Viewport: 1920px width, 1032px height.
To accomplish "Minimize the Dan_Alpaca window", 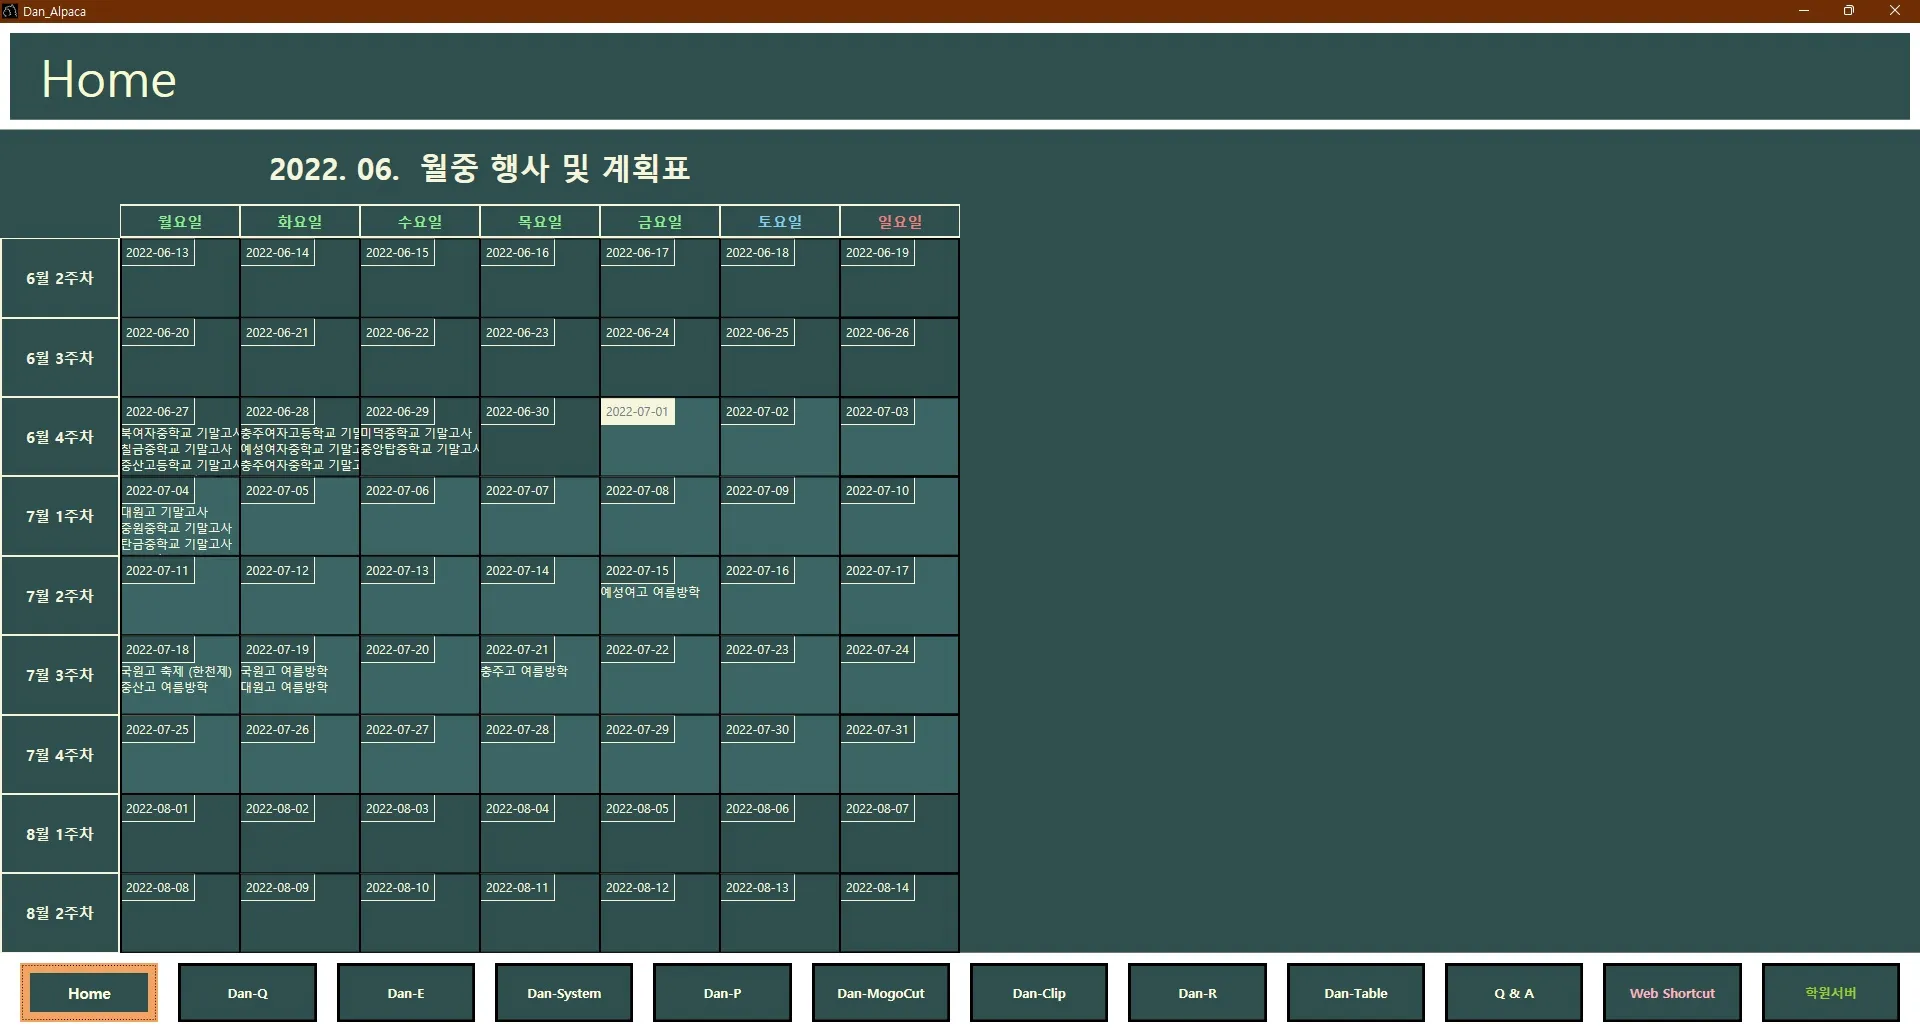I will pos(1804,11).
